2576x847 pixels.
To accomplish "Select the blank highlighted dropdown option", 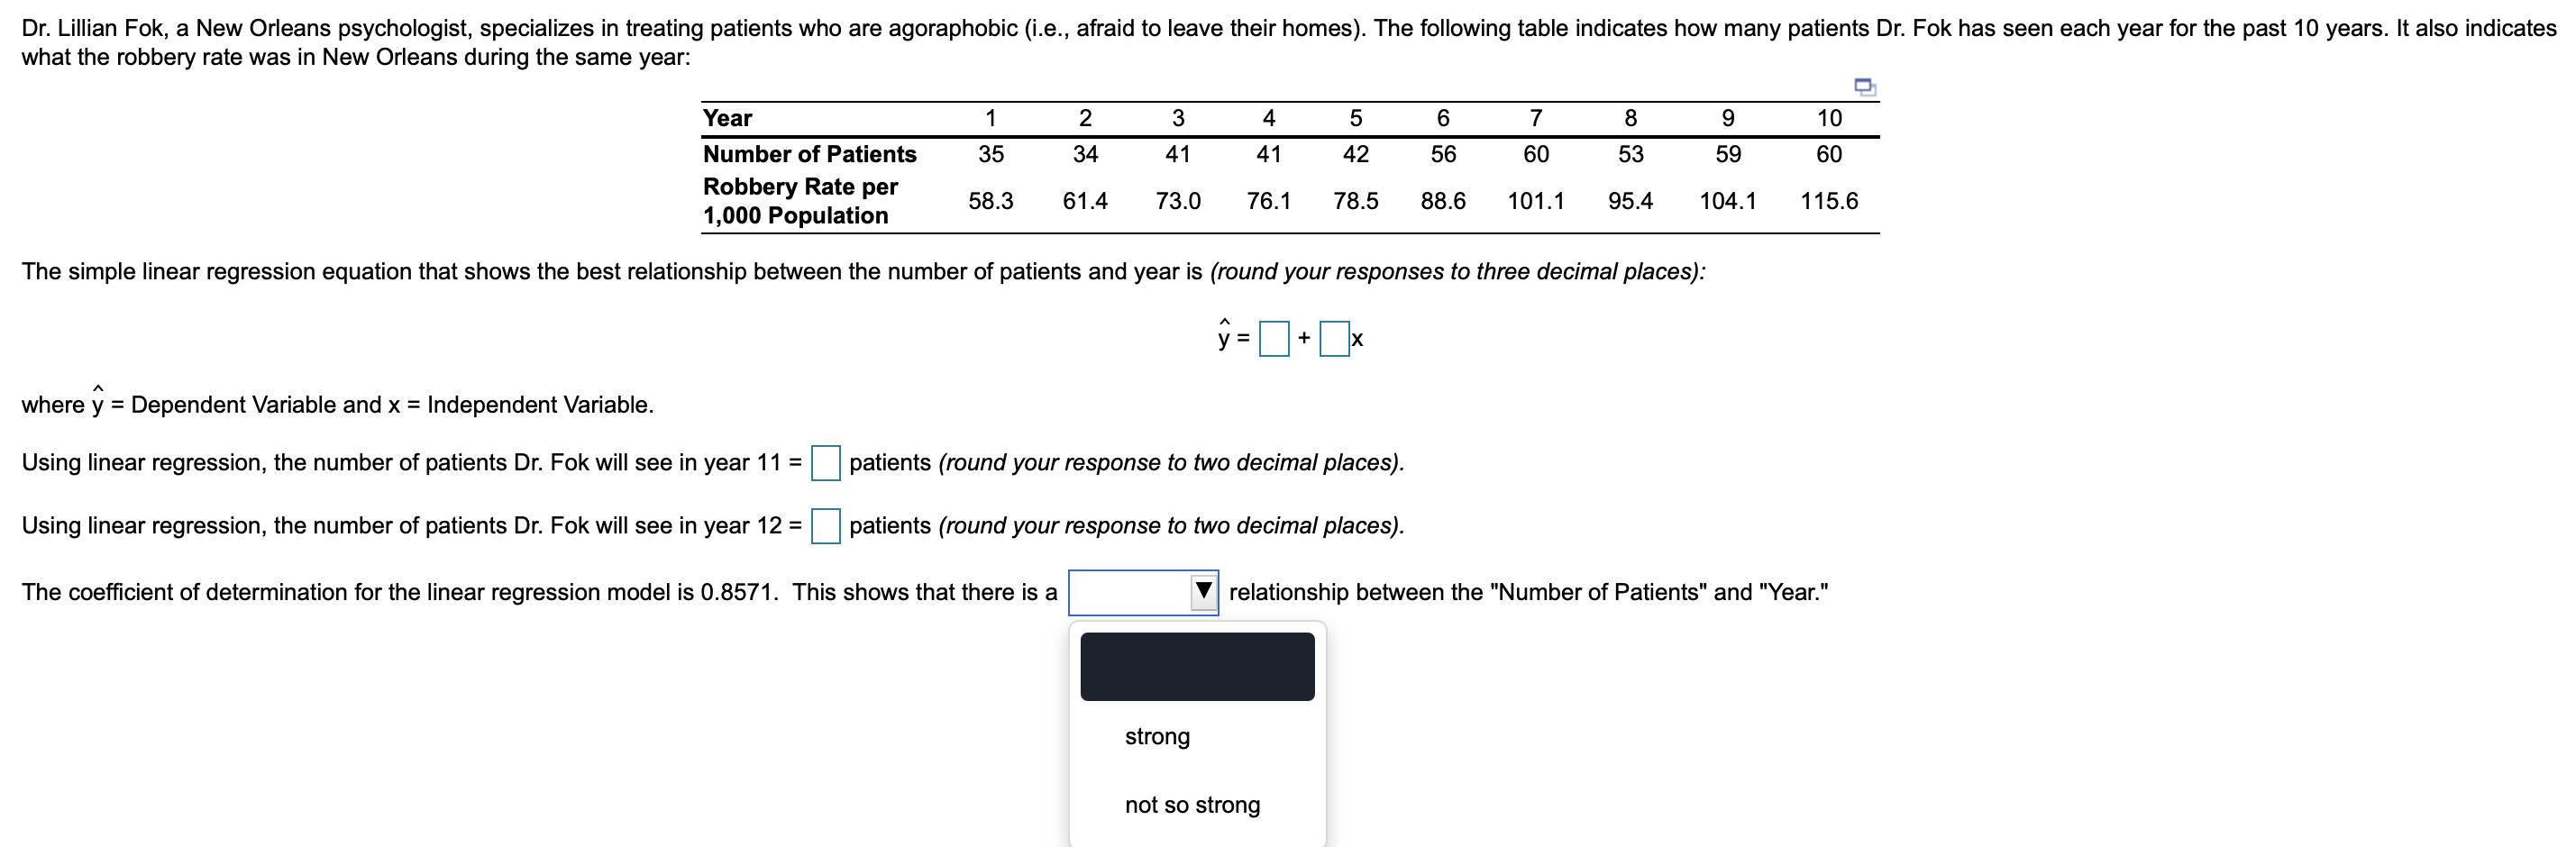I will pos(1197,667).
